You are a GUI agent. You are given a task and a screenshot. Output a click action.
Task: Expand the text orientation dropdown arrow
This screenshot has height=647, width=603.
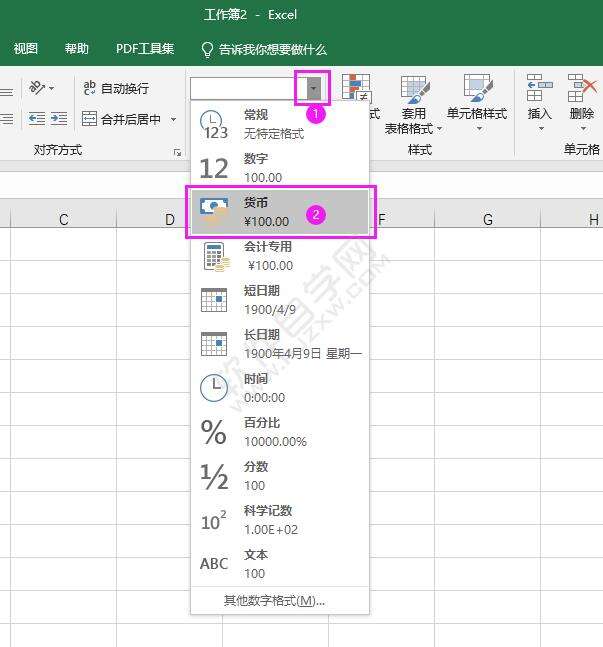coord(52,88)
